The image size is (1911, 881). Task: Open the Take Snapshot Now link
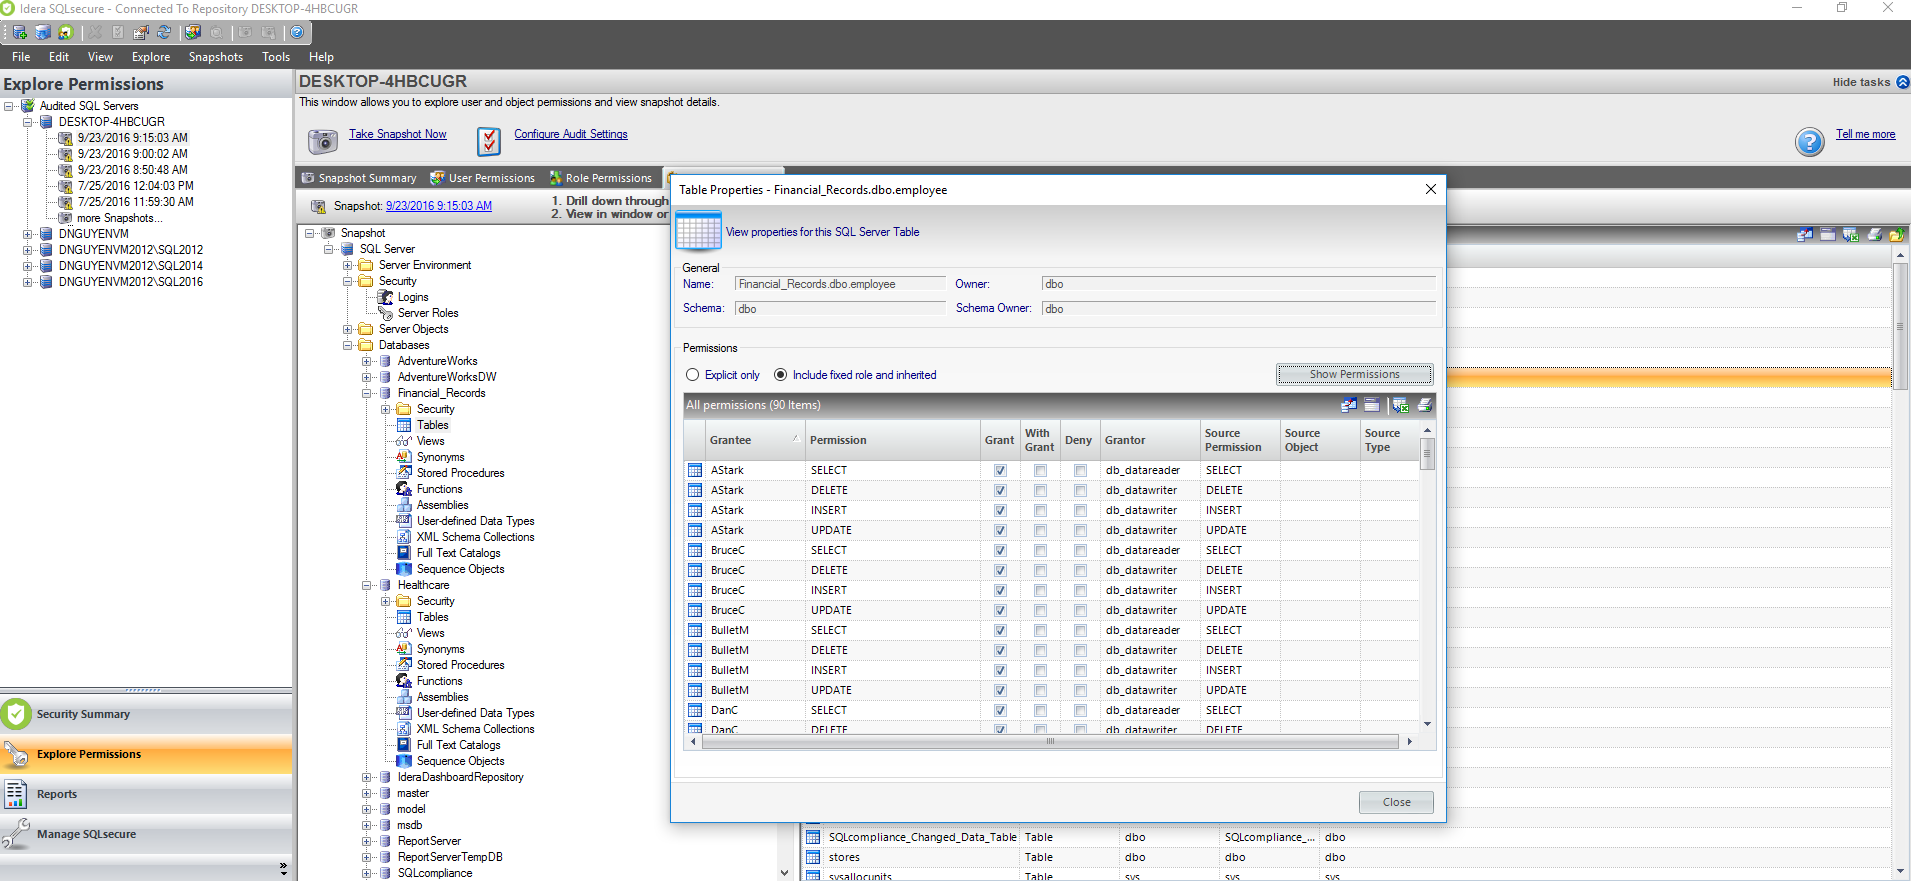pos(397,134)
